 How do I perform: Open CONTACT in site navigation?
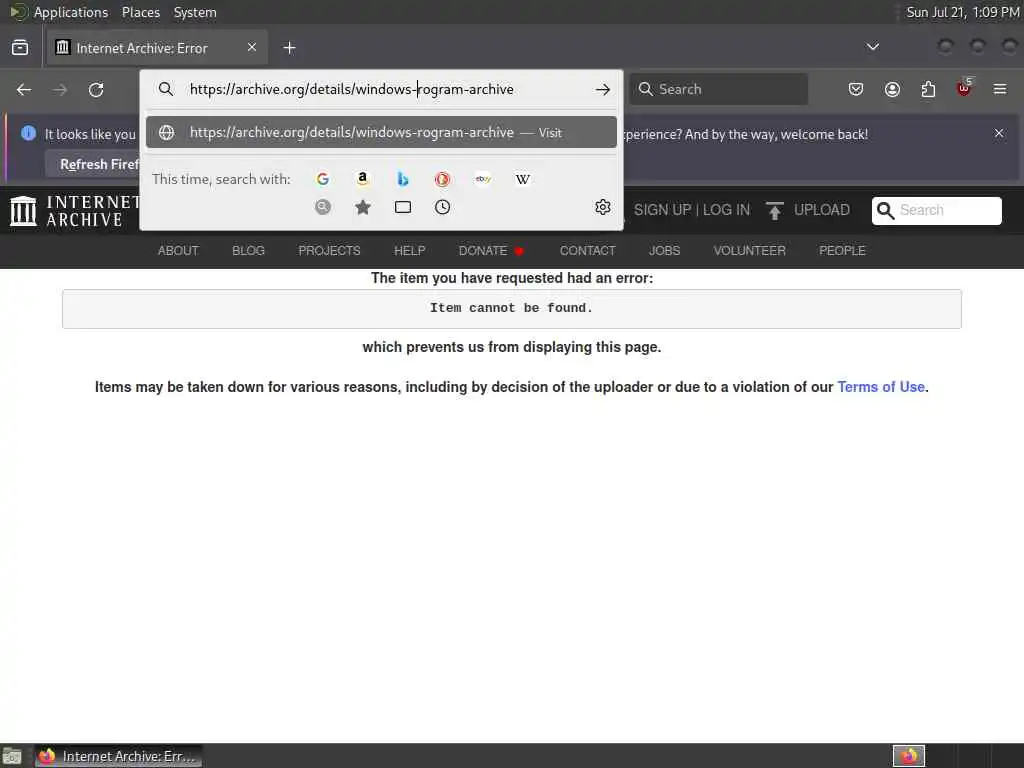pos(587,251)
